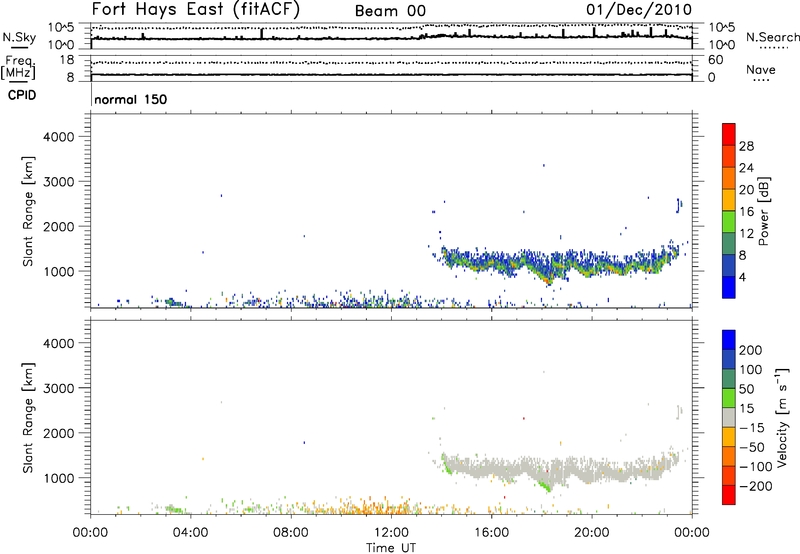Click the '200' Velocity colorbar tick label

751,350
